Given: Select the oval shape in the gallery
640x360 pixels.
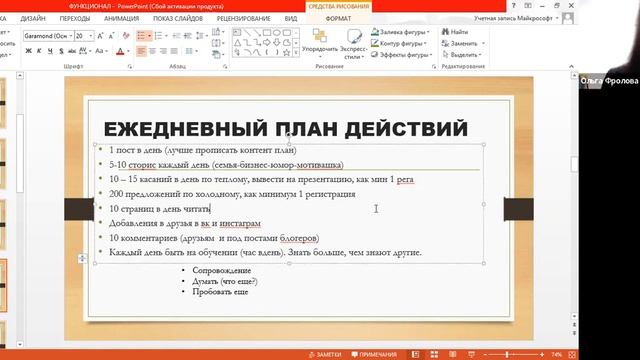Looking at the screenshot, I should pyautogui.click(x=277, y=33).
